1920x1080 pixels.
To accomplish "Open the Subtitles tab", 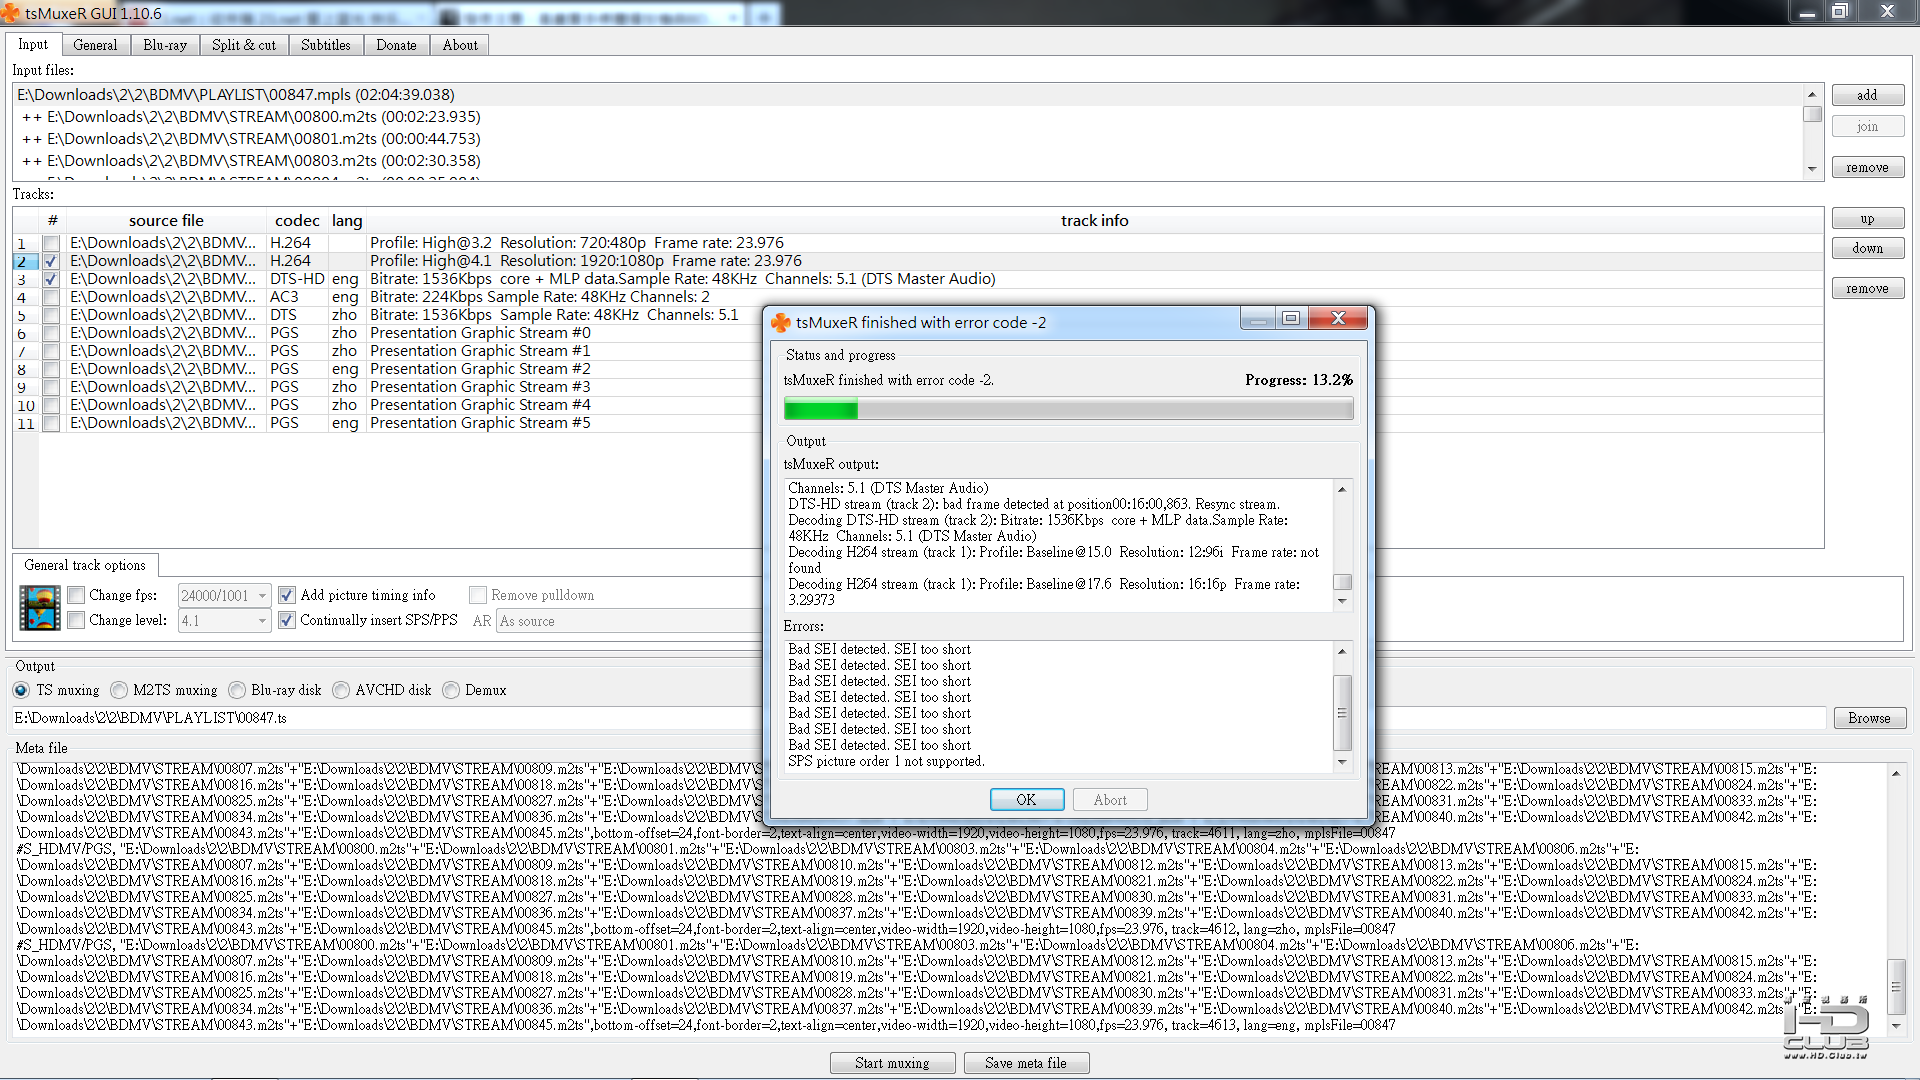I will [326, 45].
